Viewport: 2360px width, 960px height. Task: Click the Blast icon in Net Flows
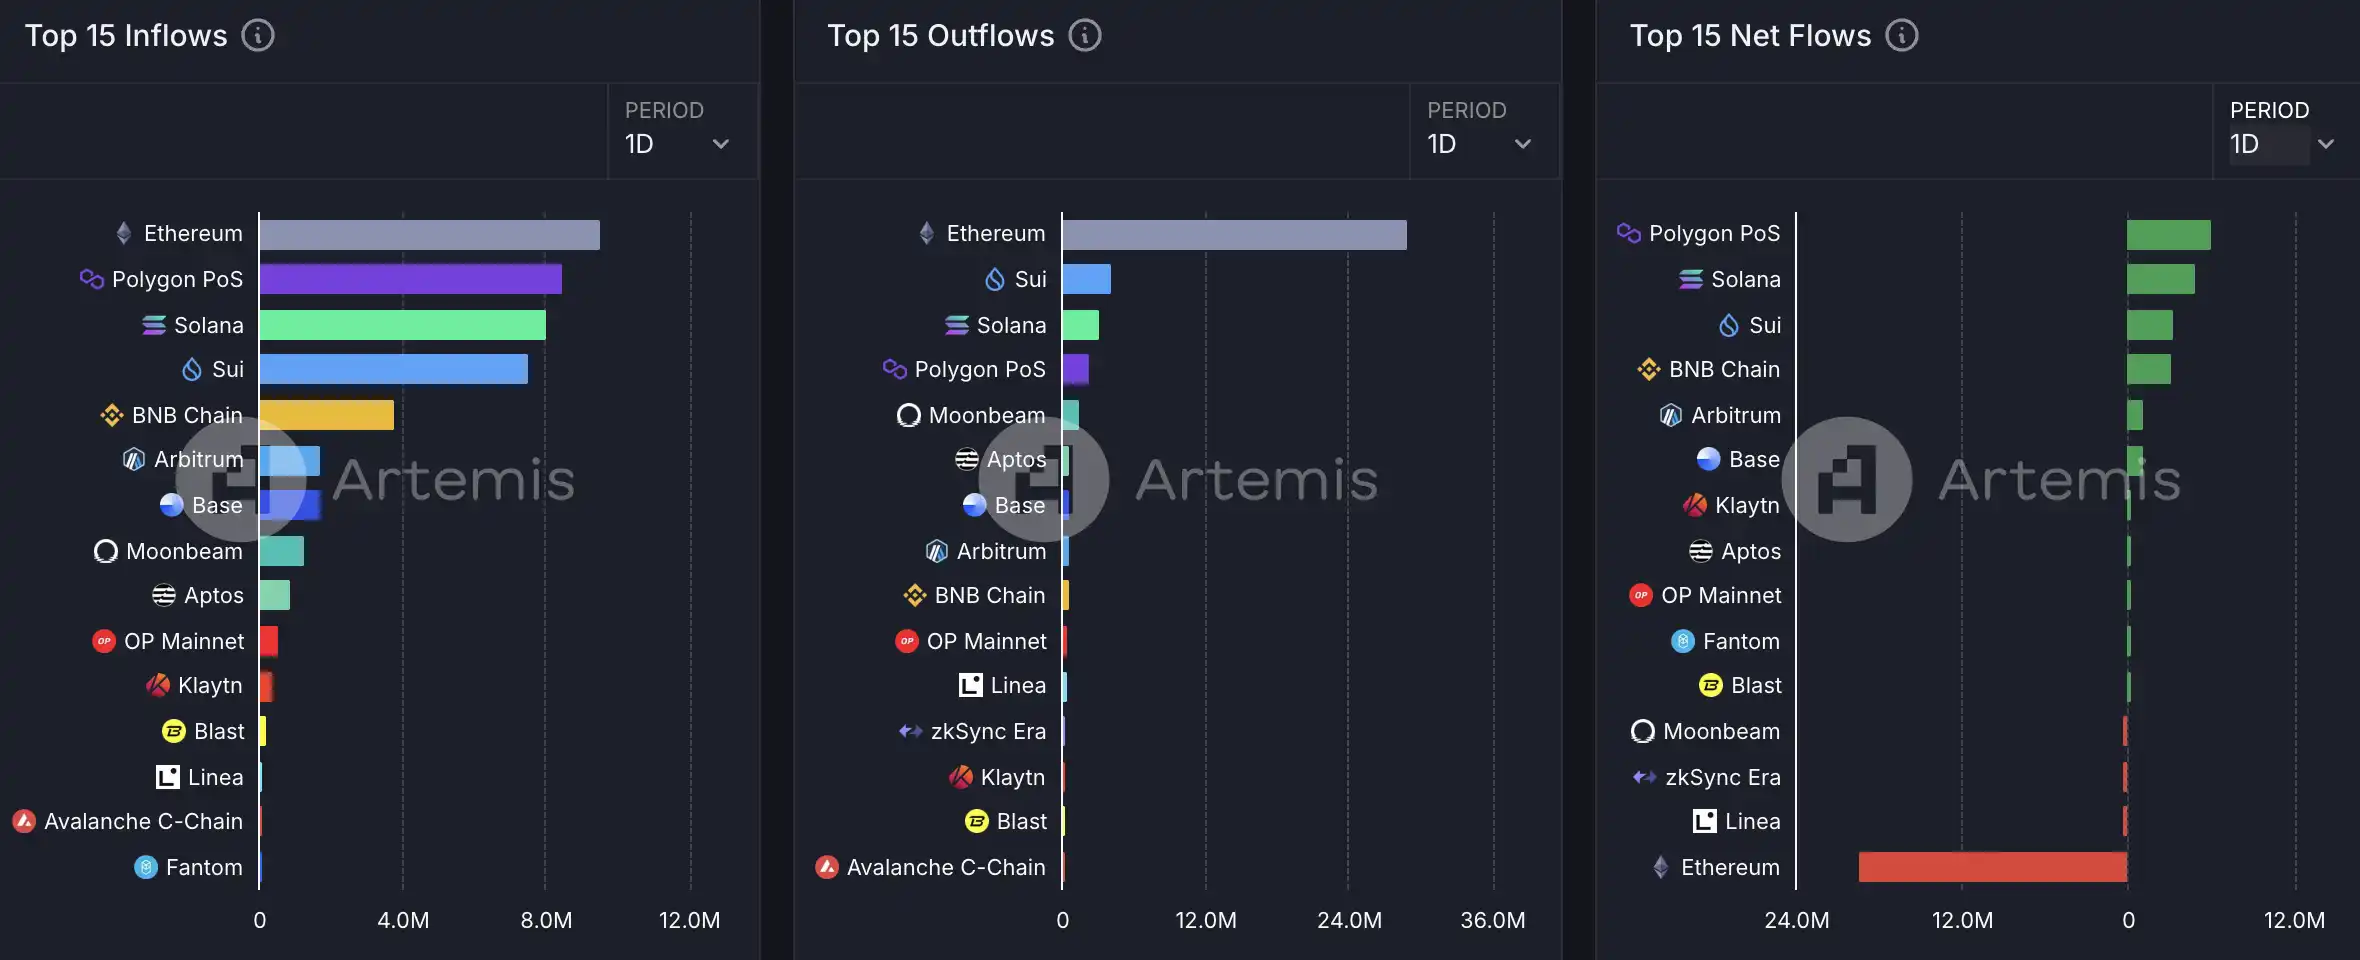[1711, 685]
